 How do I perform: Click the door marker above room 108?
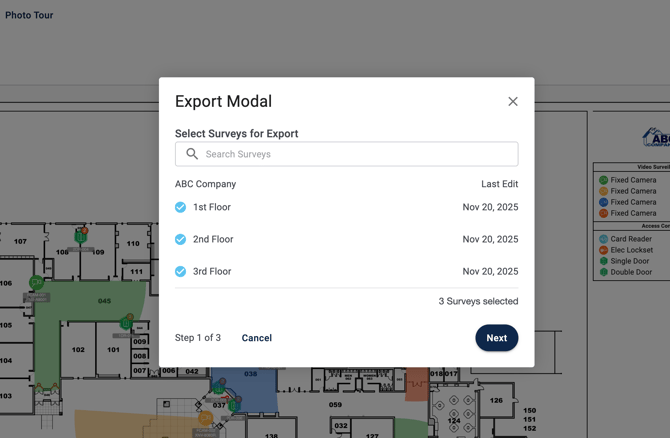(81, 236)
